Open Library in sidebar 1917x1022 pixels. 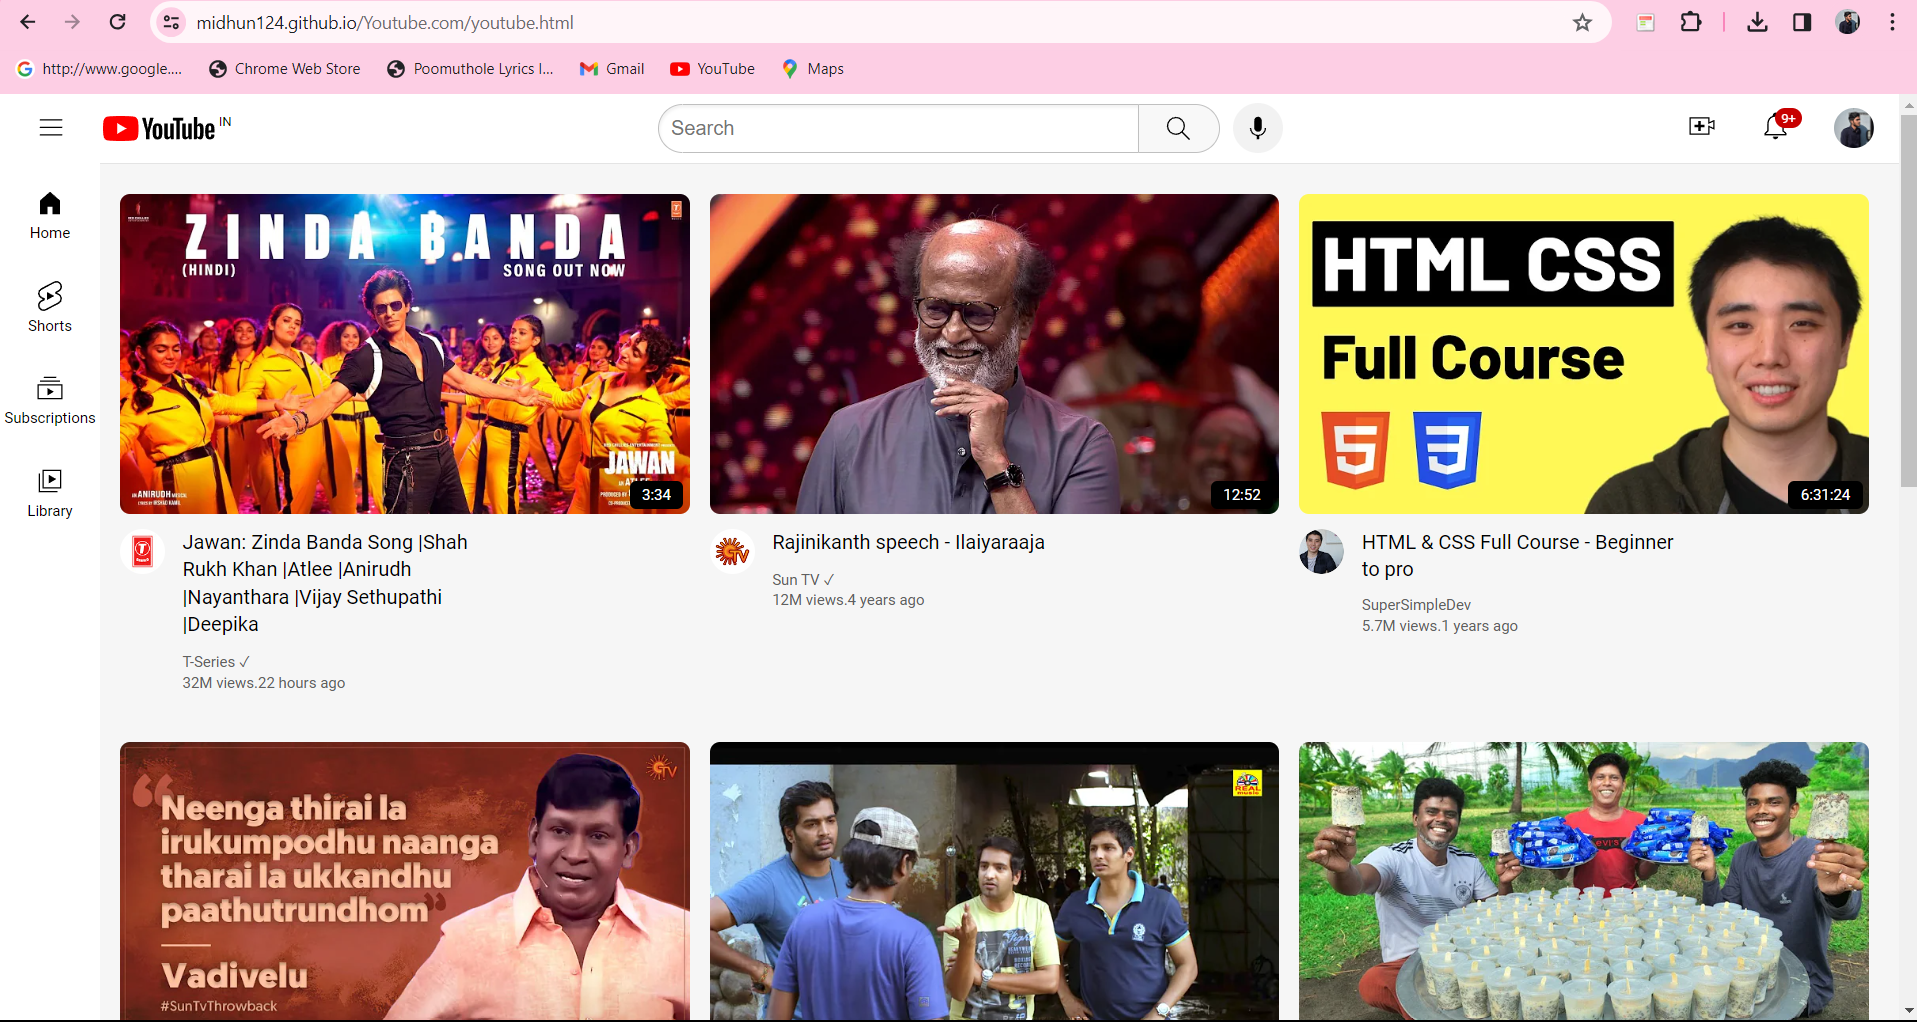point(50,494)
